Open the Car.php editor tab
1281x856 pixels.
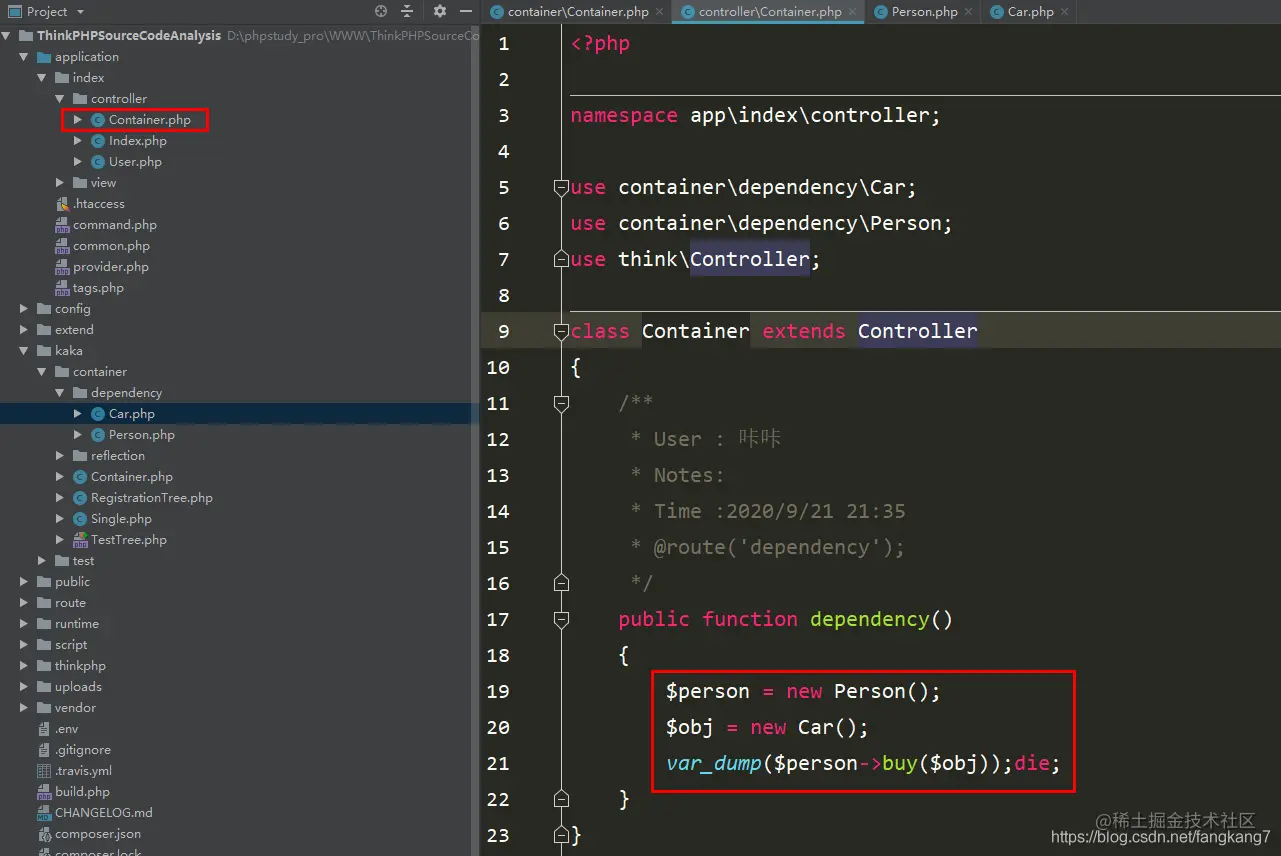pos(1030,12)
